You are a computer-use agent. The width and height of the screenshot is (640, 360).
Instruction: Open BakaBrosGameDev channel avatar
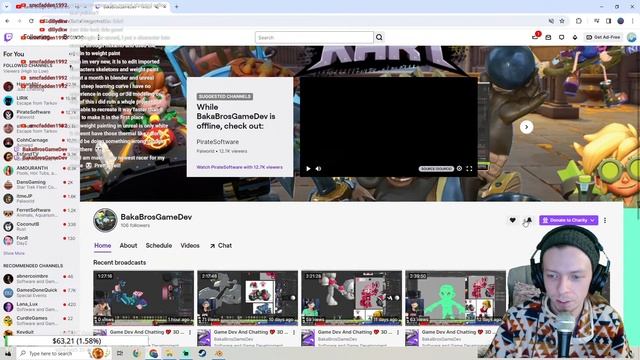(x=105, y=220)
